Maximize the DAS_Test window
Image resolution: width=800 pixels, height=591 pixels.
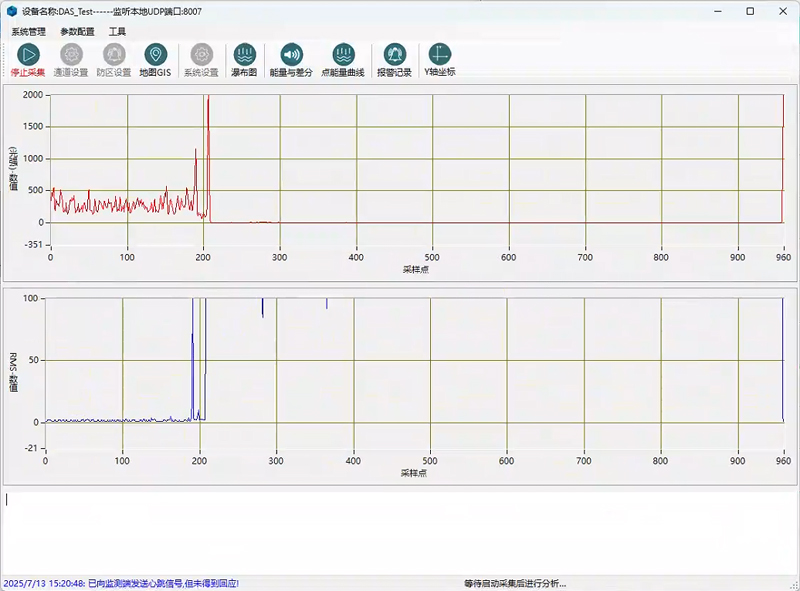click(750, 10)
